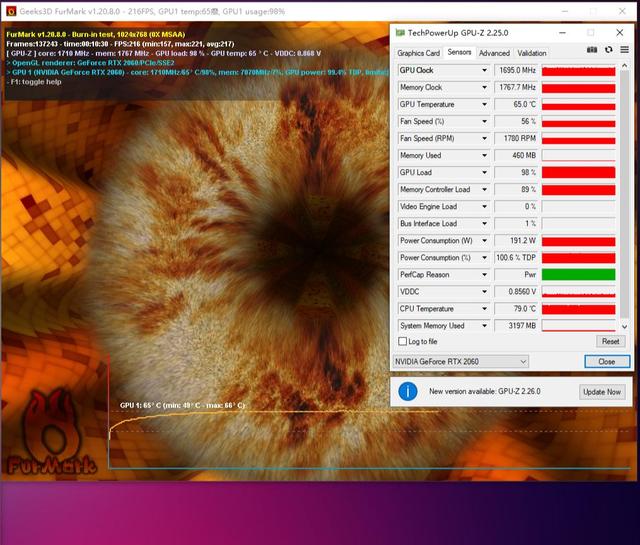Viewport: 640px width, 545px height.
Task: Enable the Log to file checkbox
Action: (403, 342)
